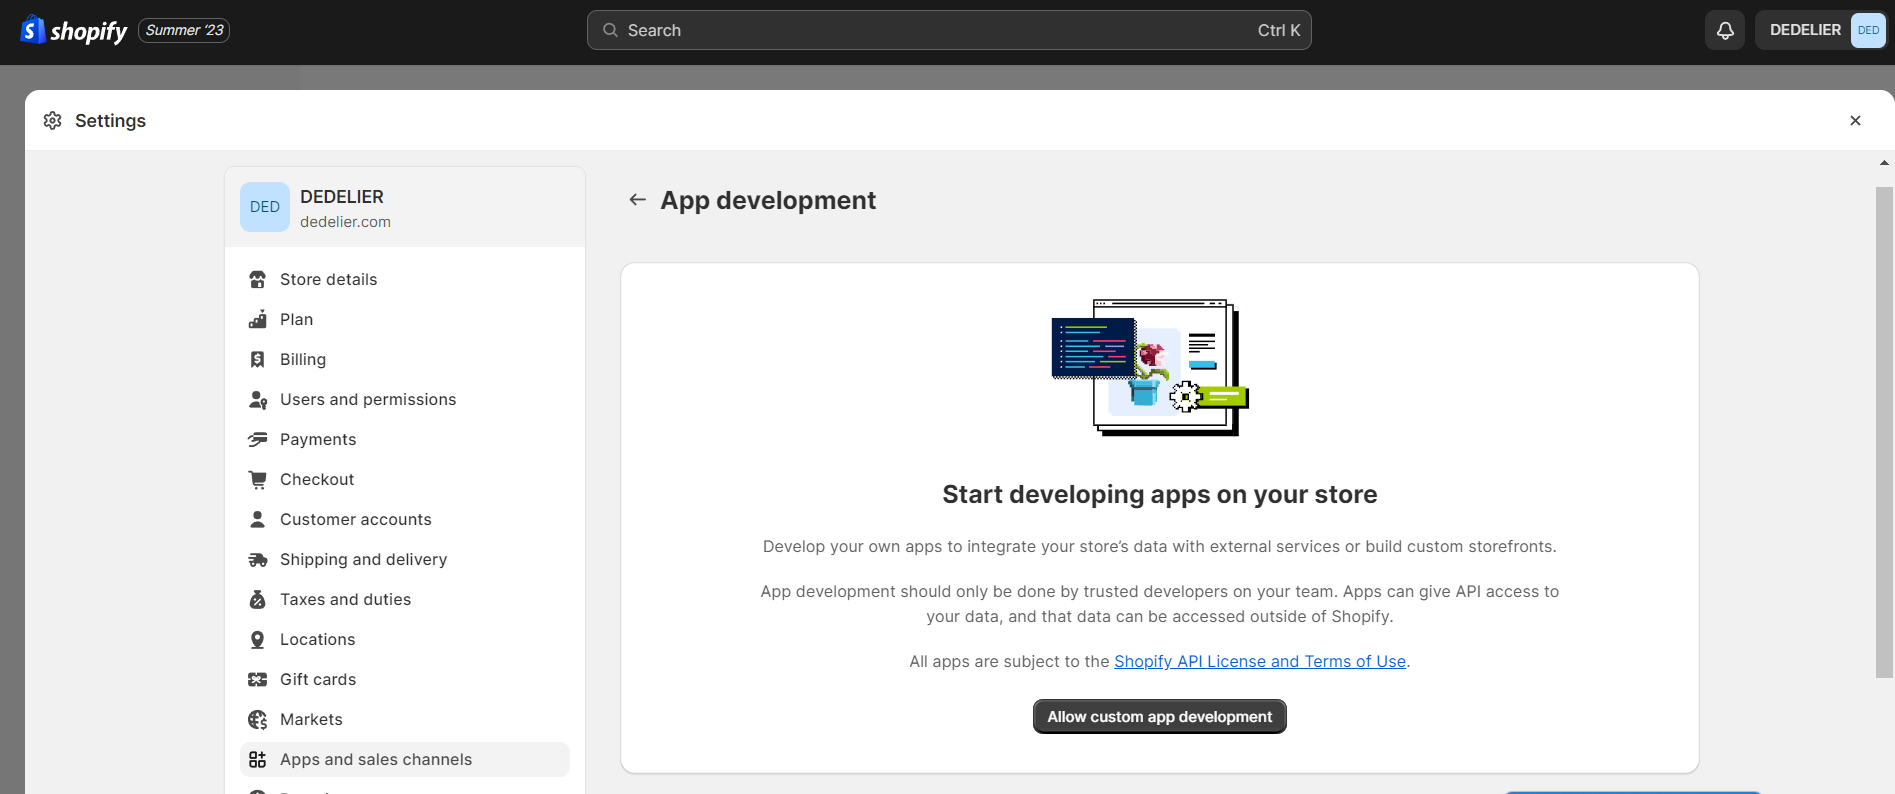Click the Shopify logo in the header
Viewport: 1895px width, 794px height.
pyautogui.click(x=74, y=30)
